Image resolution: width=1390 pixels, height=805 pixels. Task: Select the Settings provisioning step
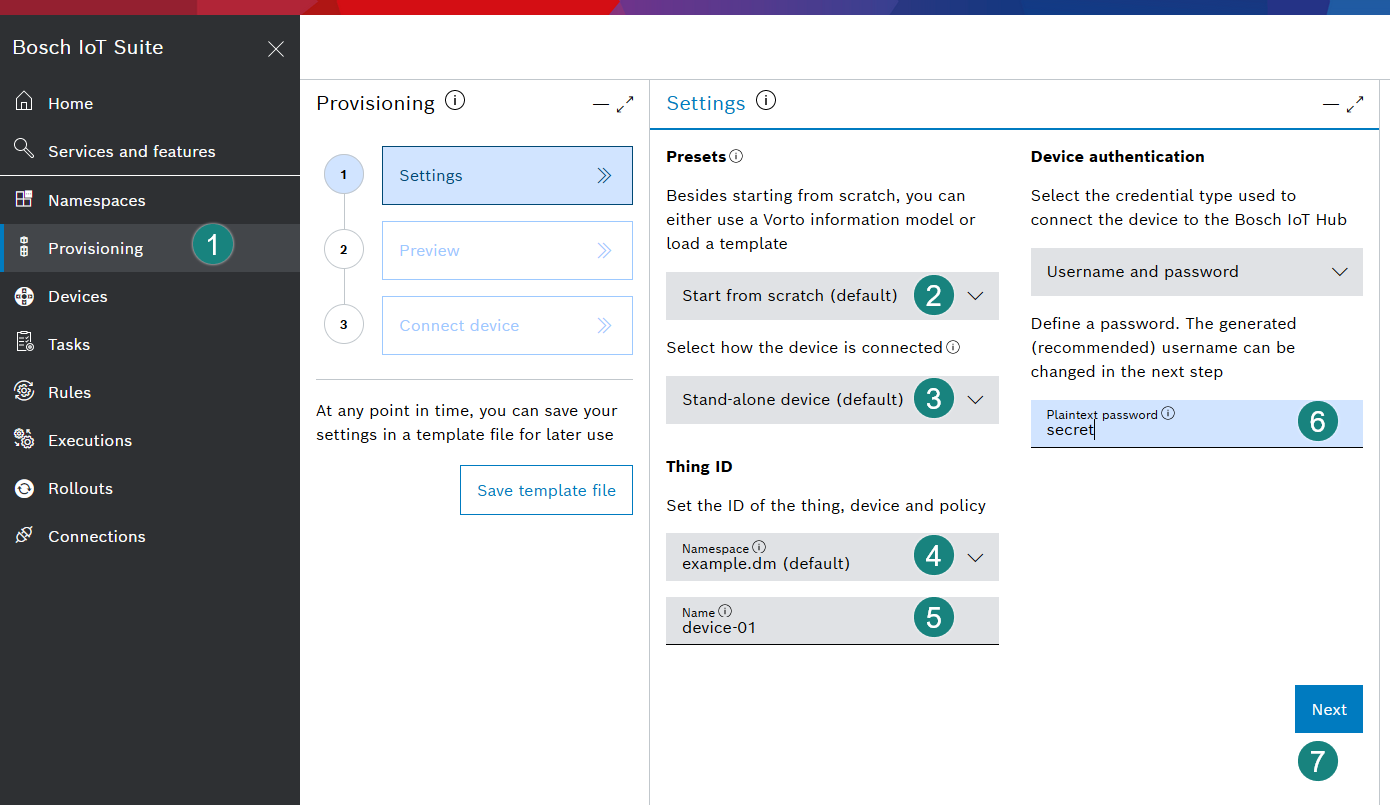click(507, 175)
